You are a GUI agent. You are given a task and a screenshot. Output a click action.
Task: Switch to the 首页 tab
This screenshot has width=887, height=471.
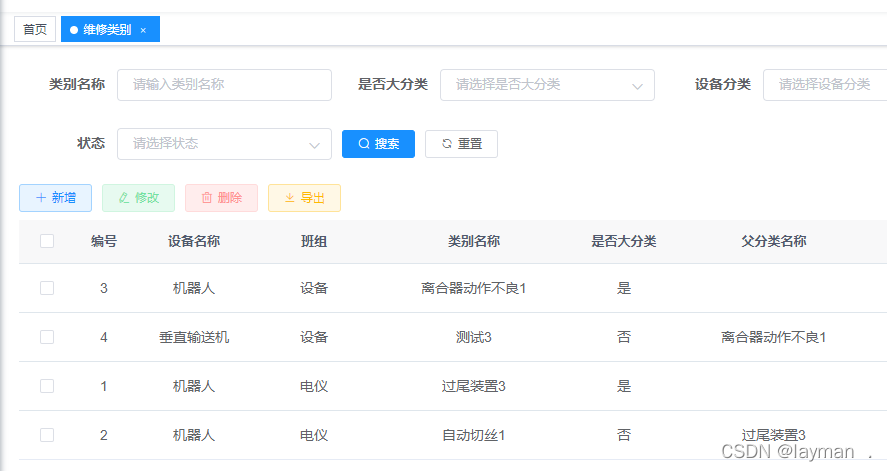coord(35,29)
